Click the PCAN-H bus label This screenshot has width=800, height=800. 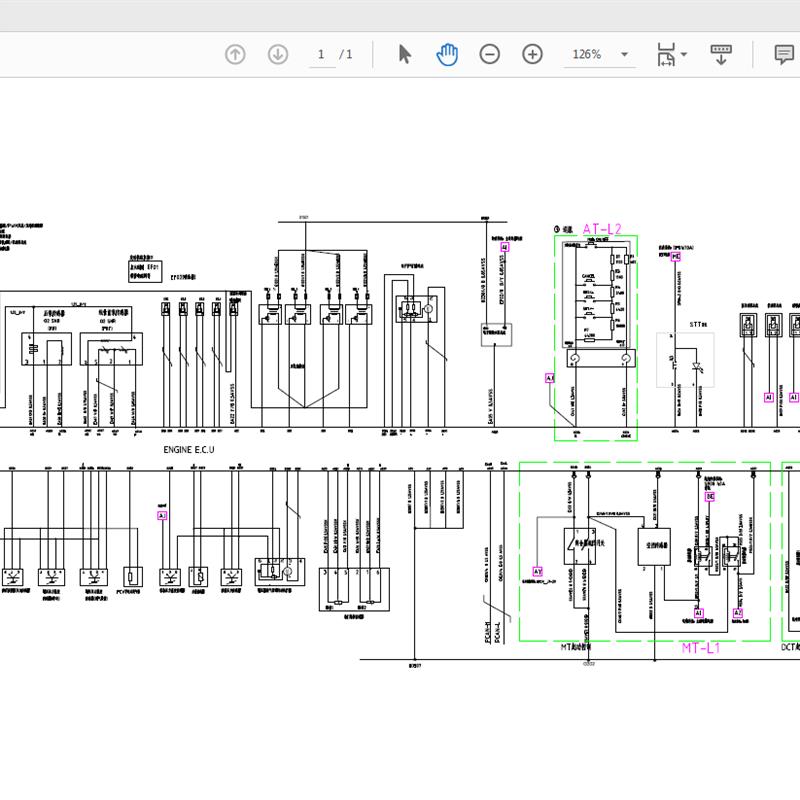pos(487,632)
